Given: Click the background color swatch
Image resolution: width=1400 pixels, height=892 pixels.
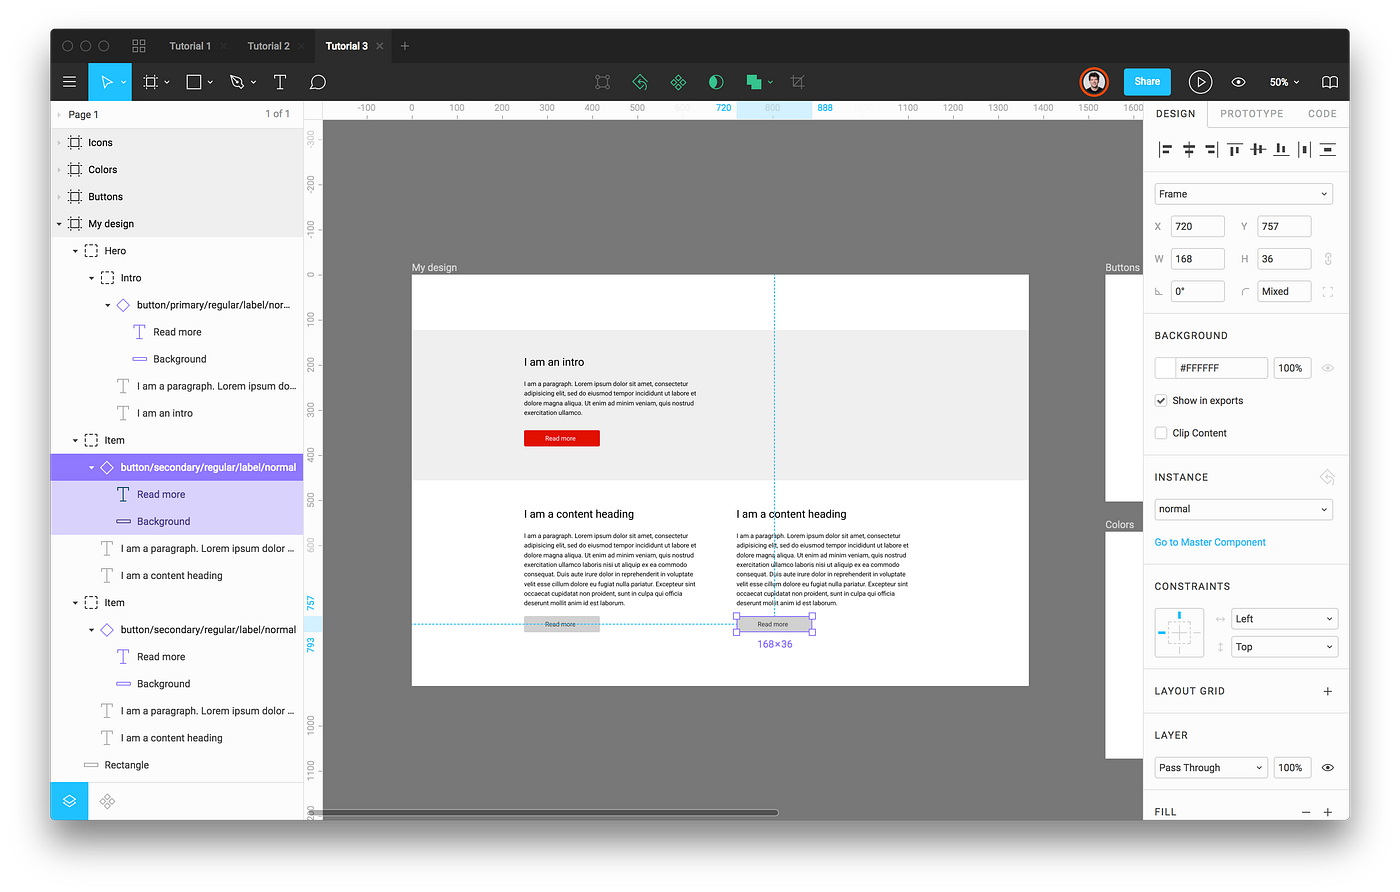Looking at the screenshot, I should coord(1165,368).
